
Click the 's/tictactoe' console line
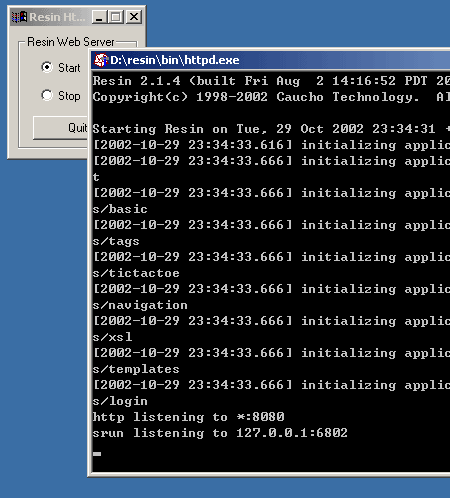(136, 273)
